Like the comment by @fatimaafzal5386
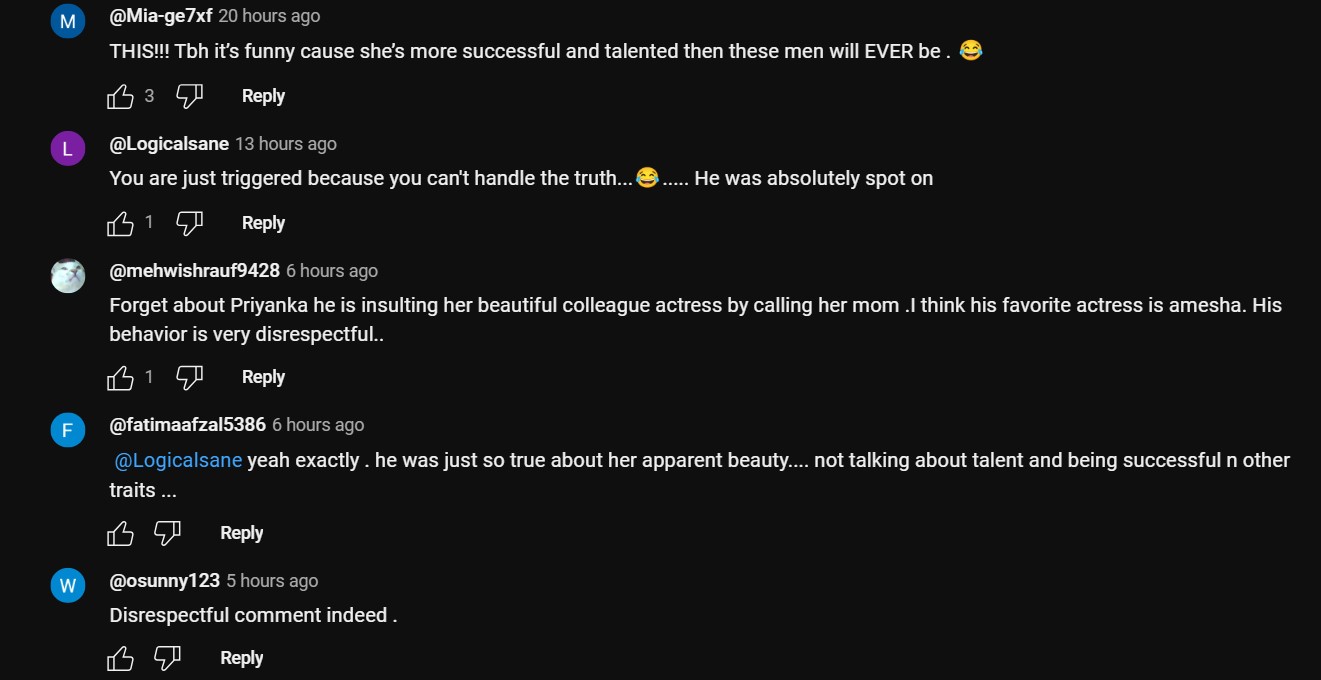 click(x=120, y=533)
